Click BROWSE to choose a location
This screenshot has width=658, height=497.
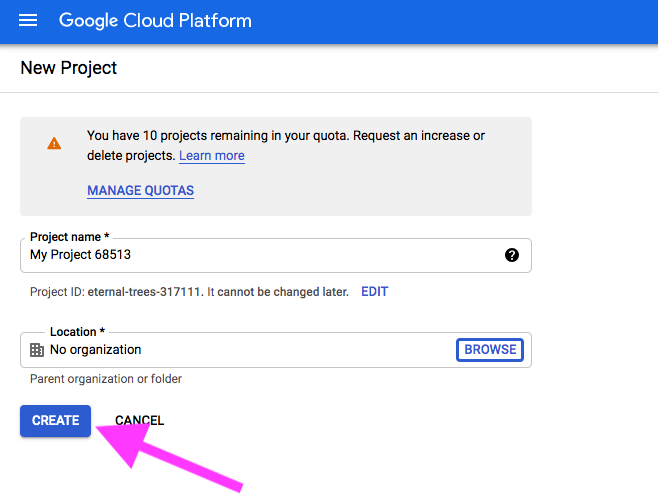[490, 350]
